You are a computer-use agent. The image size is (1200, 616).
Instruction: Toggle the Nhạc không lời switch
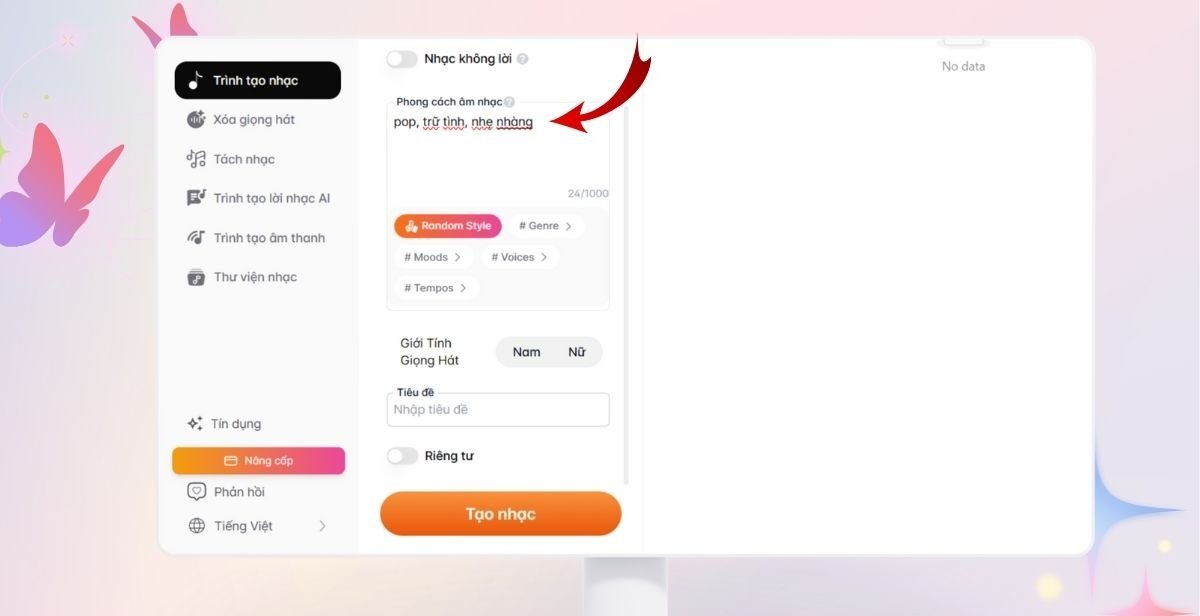[x=402, y=59]
